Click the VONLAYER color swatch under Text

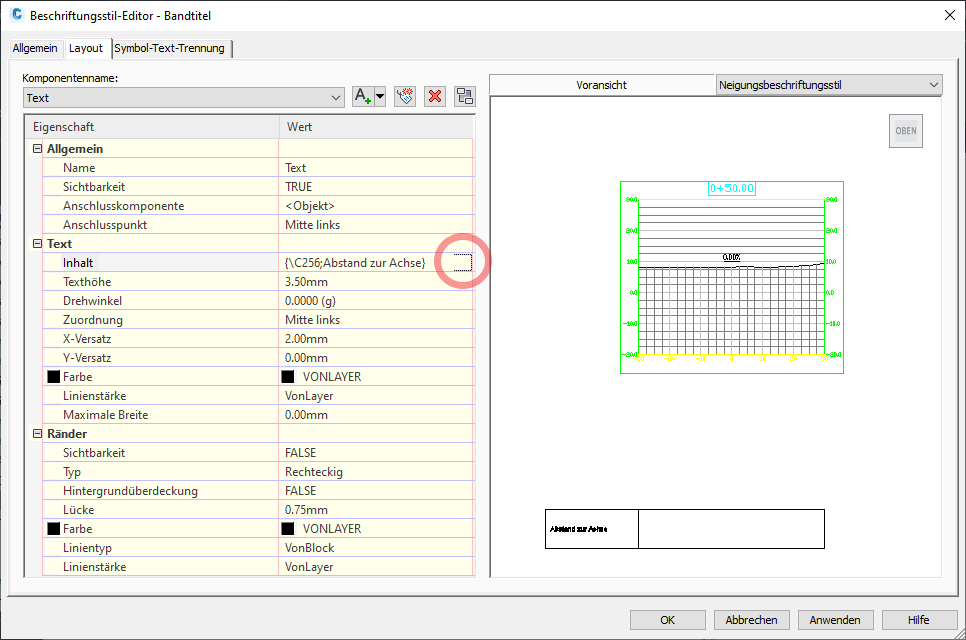[x=288, y=377]
